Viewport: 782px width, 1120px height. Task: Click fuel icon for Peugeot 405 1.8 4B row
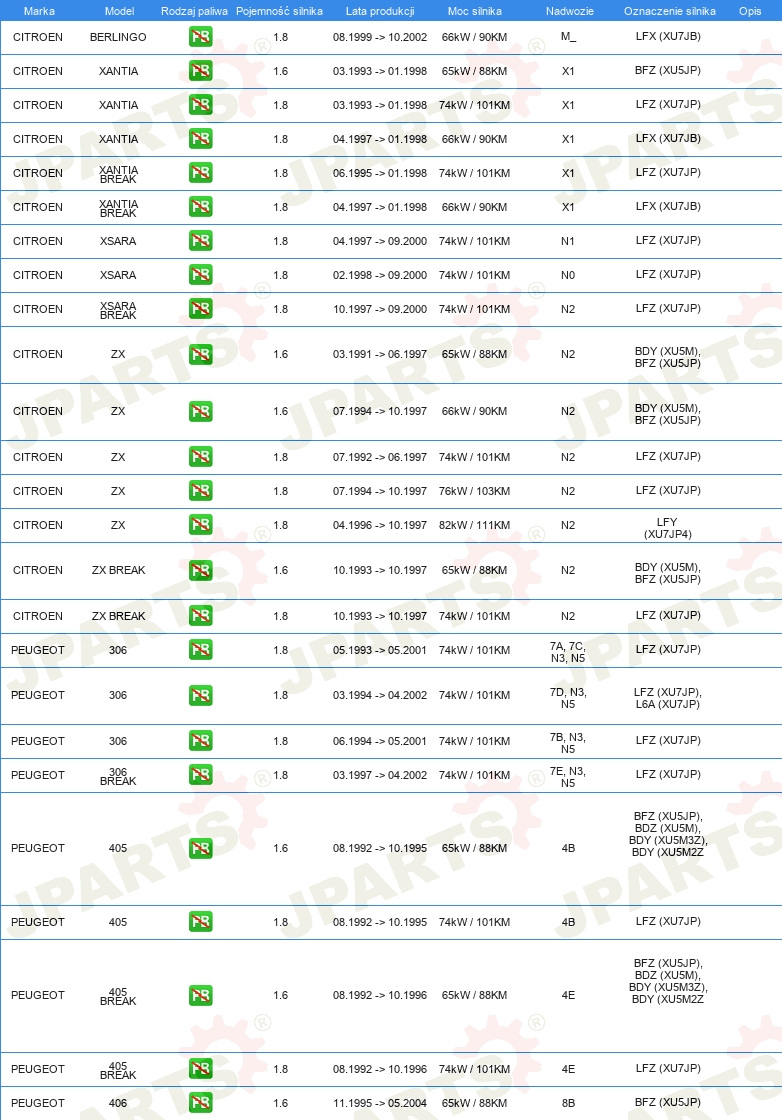click(201, 922)
